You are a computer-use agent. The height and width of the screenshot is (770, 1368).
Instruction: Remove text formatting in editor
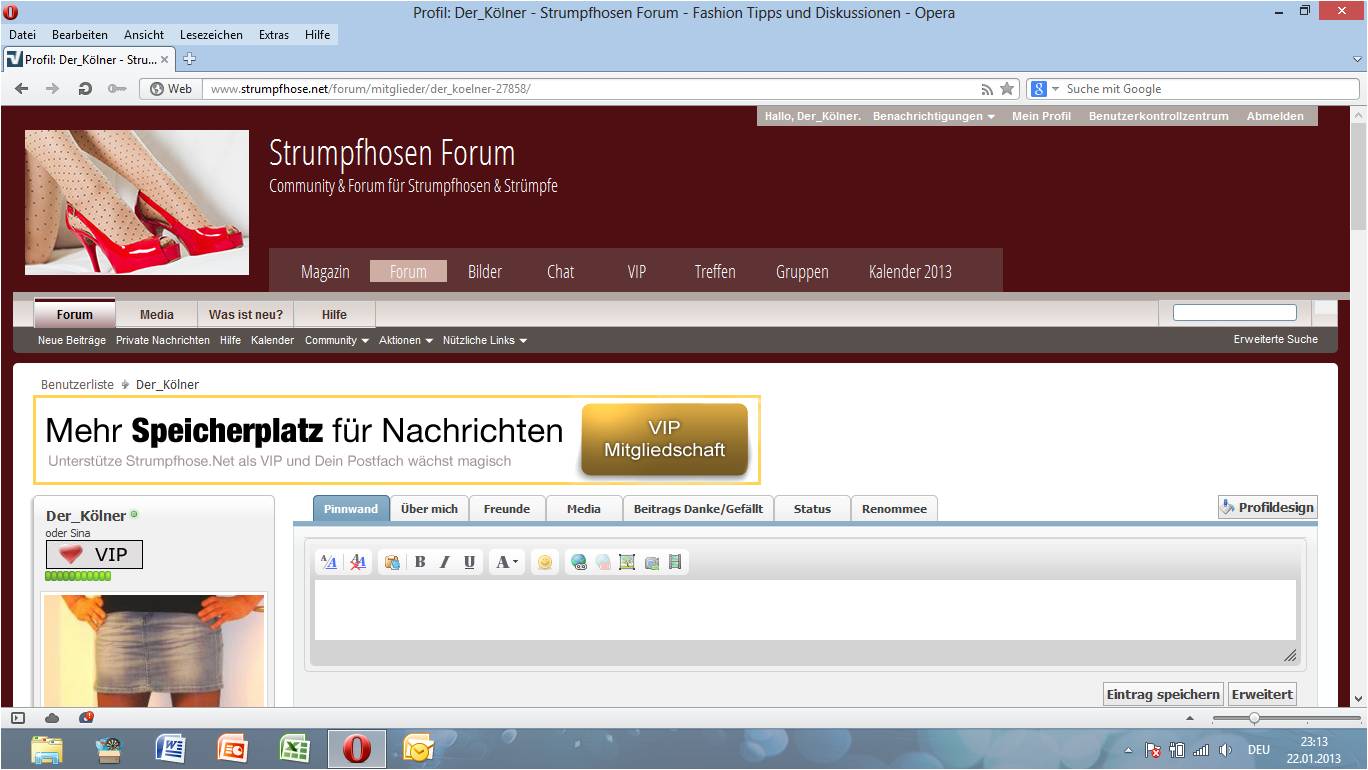[x=358, y=562]
